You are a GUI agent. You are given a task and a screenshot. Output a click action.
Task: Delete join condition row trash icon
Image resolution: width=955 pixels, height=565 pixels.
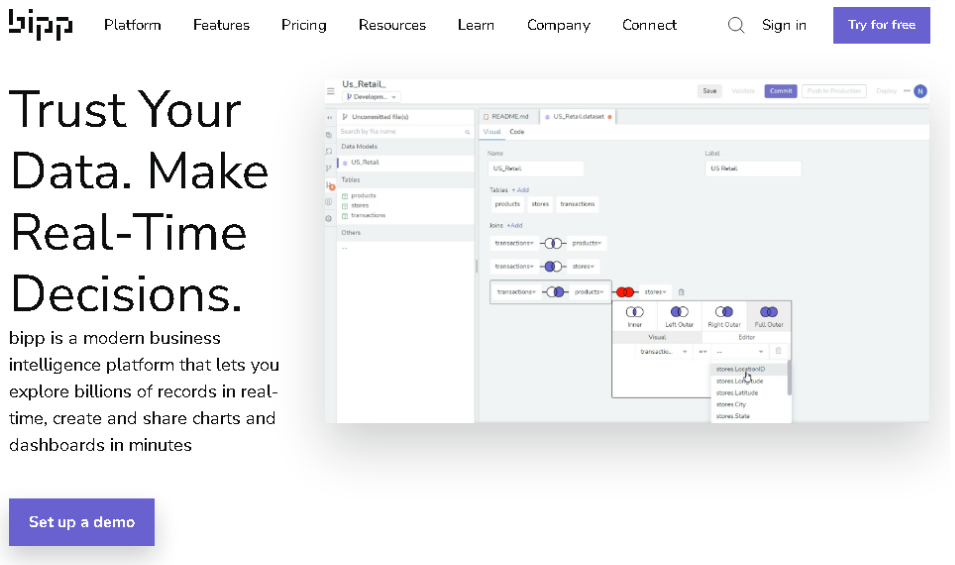[778, 351]
